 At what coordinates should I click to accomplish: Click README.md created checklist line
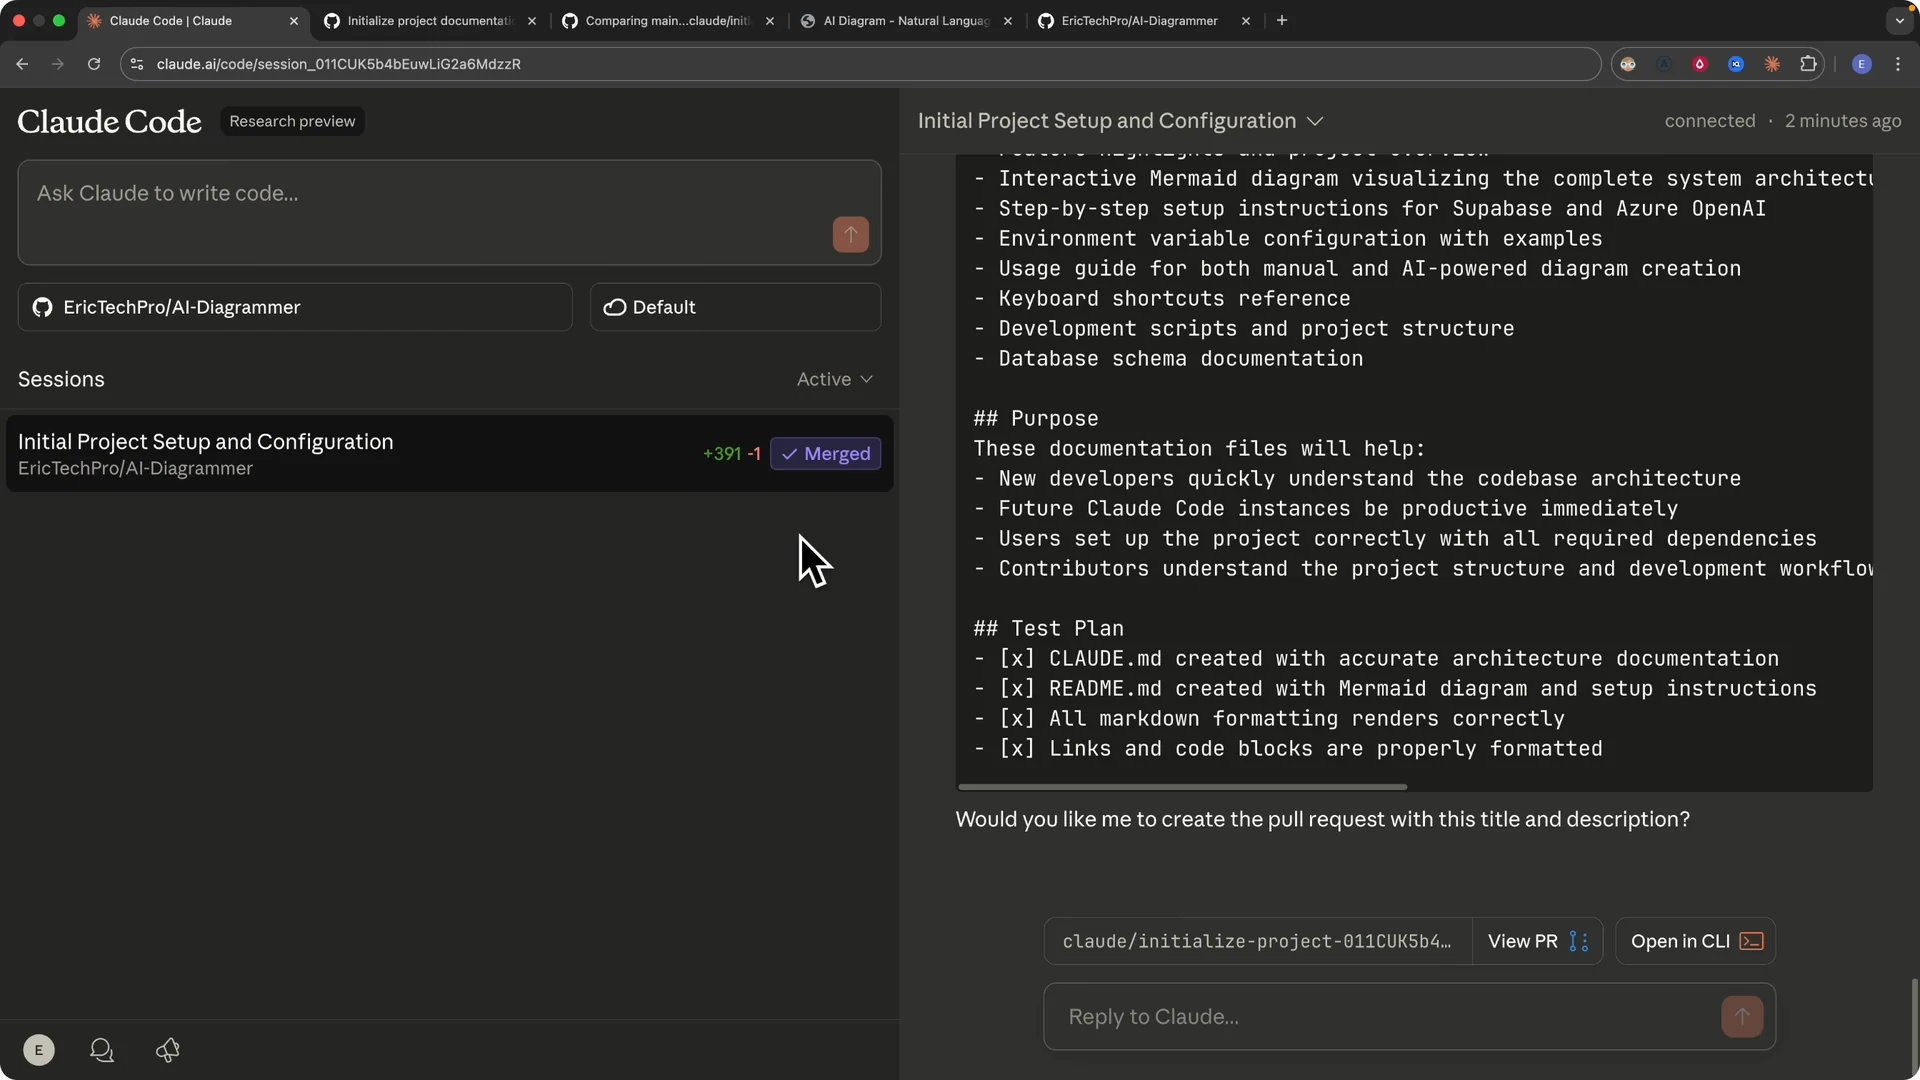1395,688
